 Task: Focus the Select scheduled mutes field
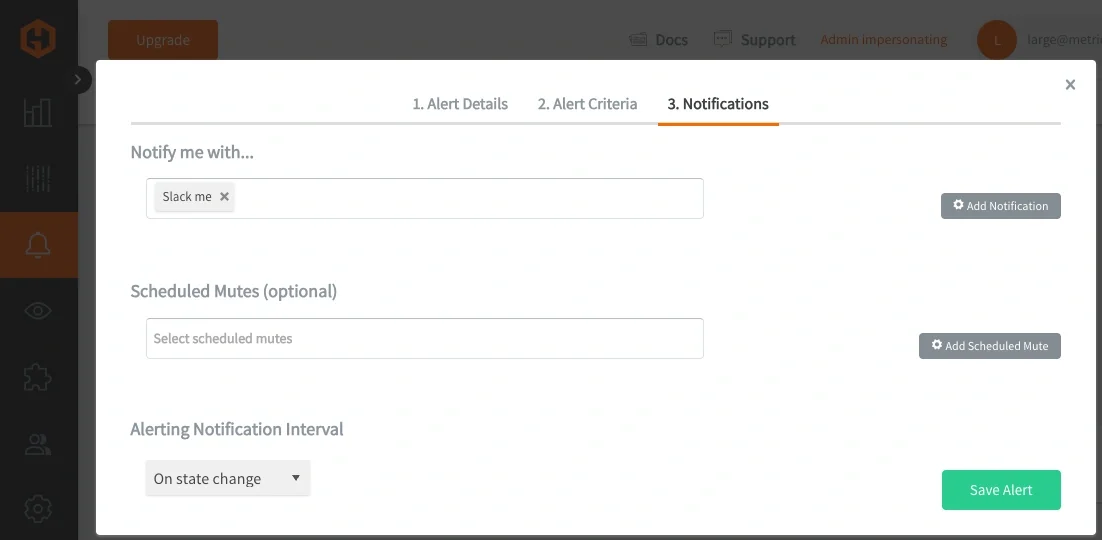[x=424, y=339]
